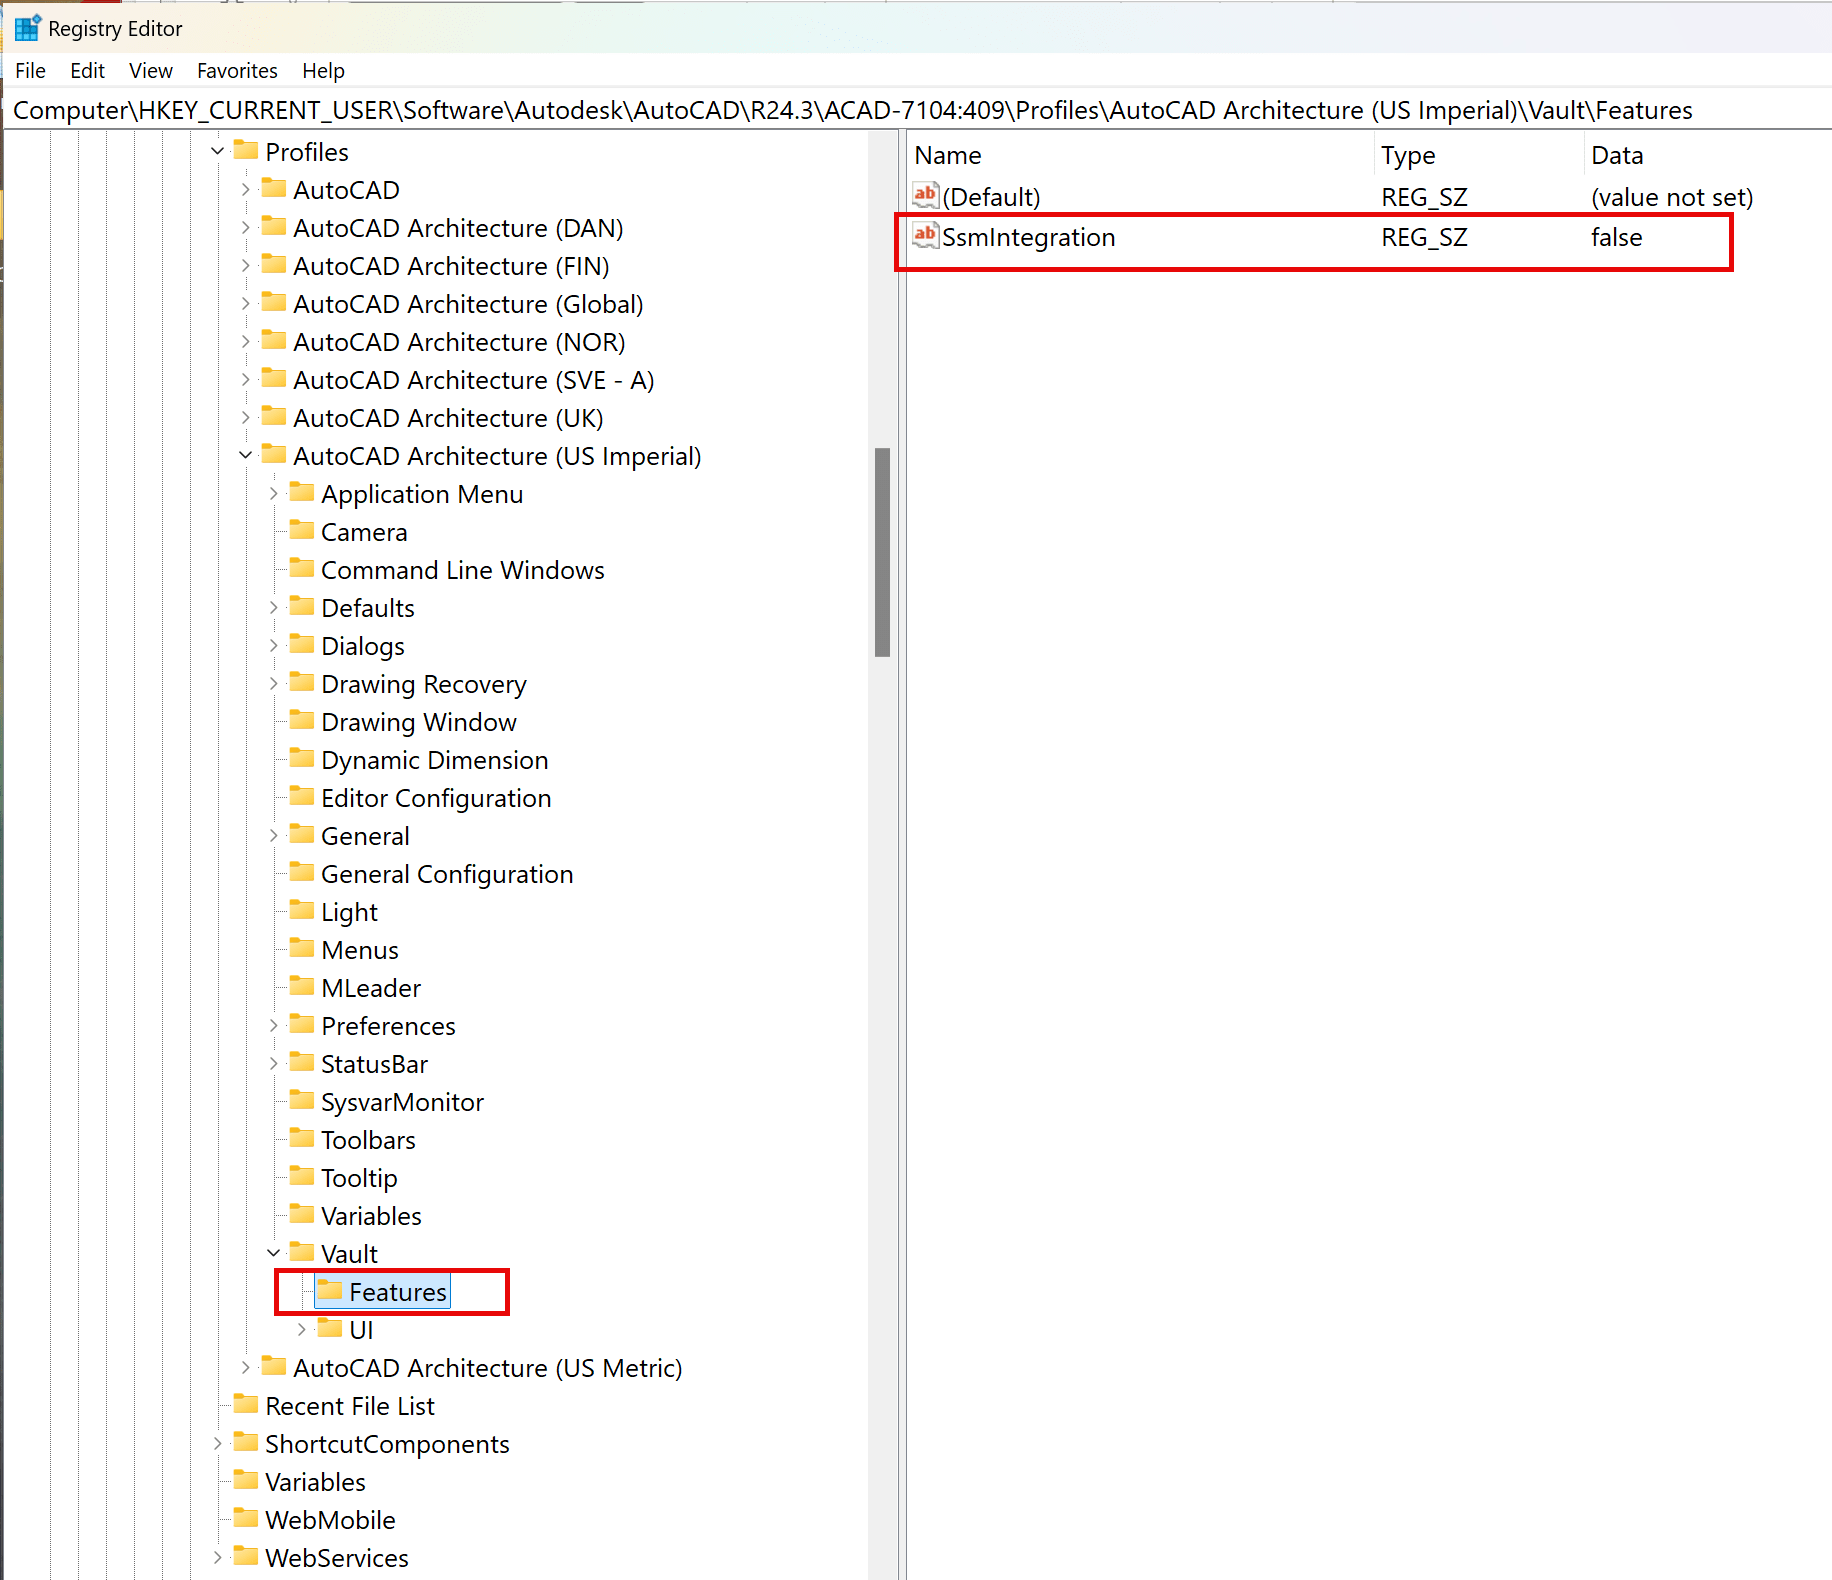
Task: Select the Features folder icon
Action: click(x=330, y=1290)
